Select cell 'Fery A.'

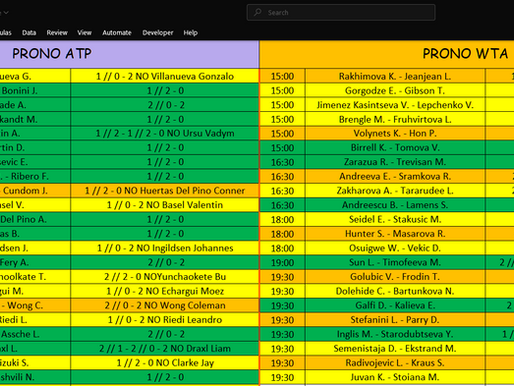pyautogui.click(x=35, y=262)
